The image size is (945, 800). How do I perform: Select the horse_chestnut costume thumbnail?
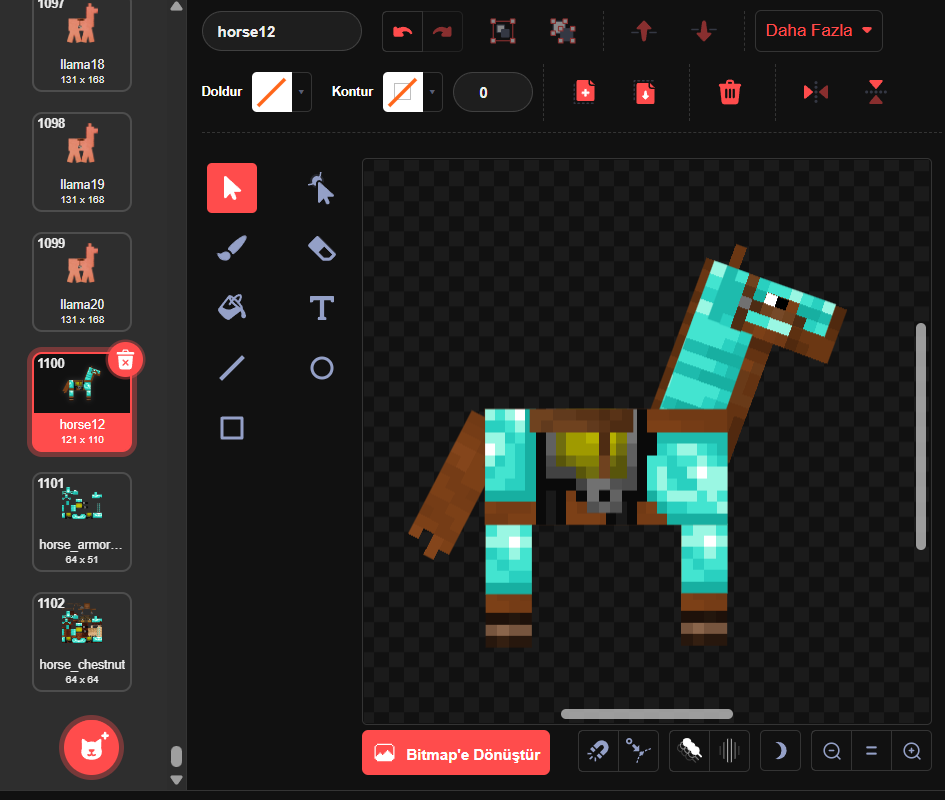[82, 642]
